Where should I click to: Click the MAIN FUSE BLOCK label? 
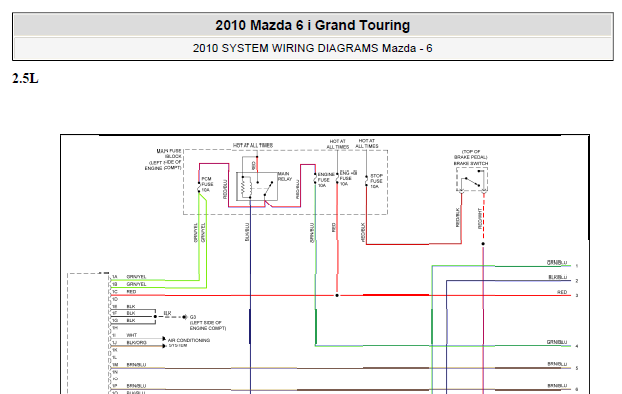pyautogui.click(x=163, y=160)
